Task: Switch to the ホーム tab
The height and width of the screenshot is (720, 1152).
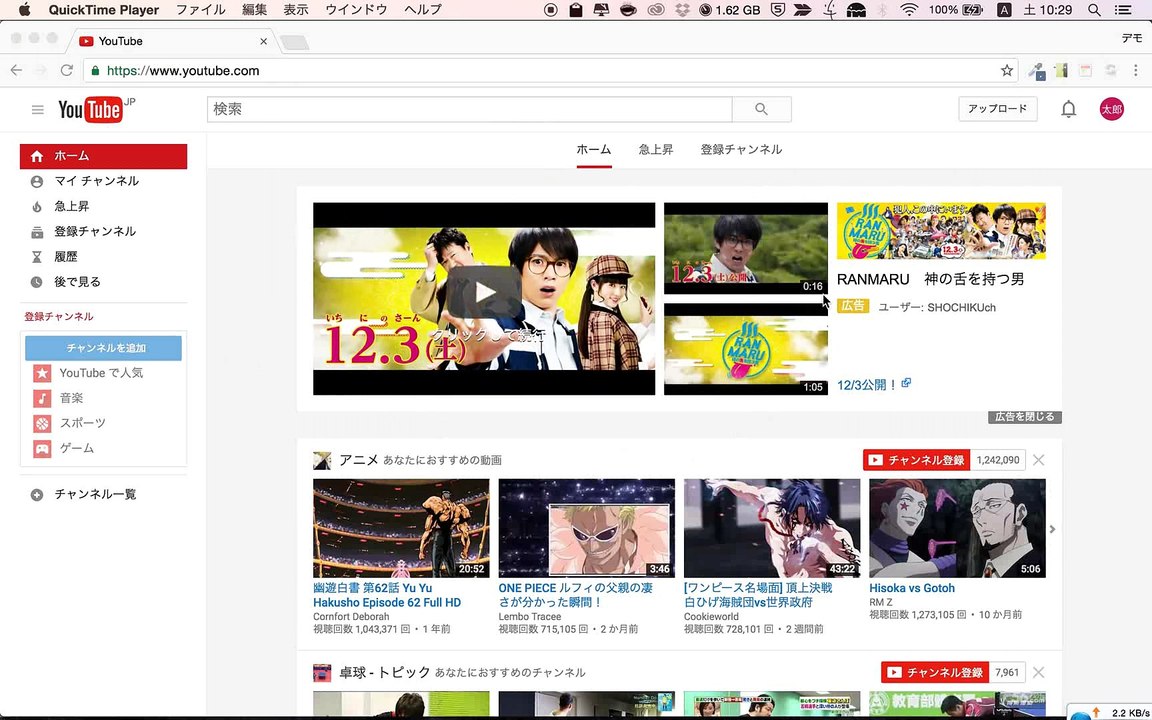Action: click(594, 150)
